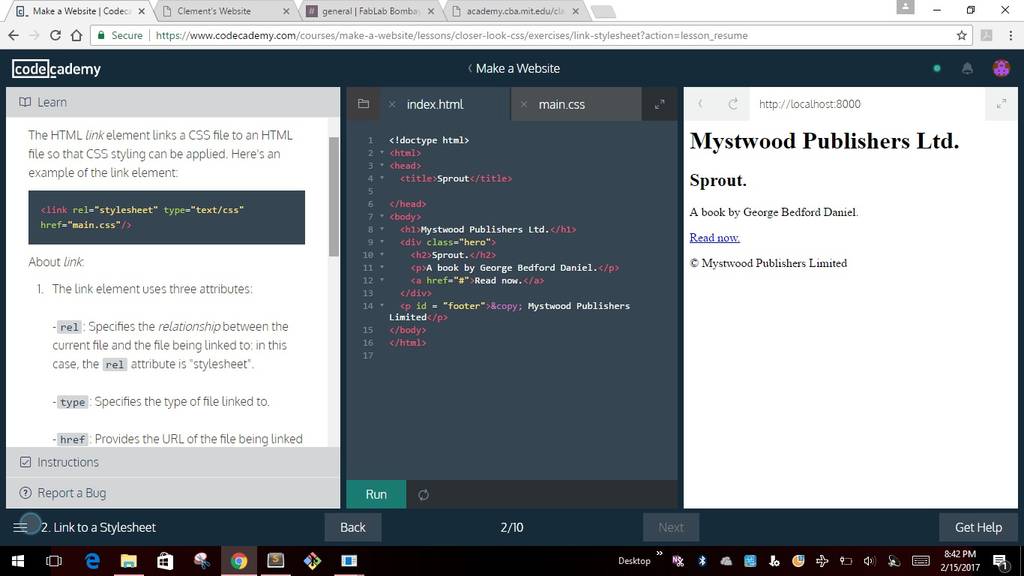Click the 2/10 lesson progress indicator

click(x=512, y=527)
